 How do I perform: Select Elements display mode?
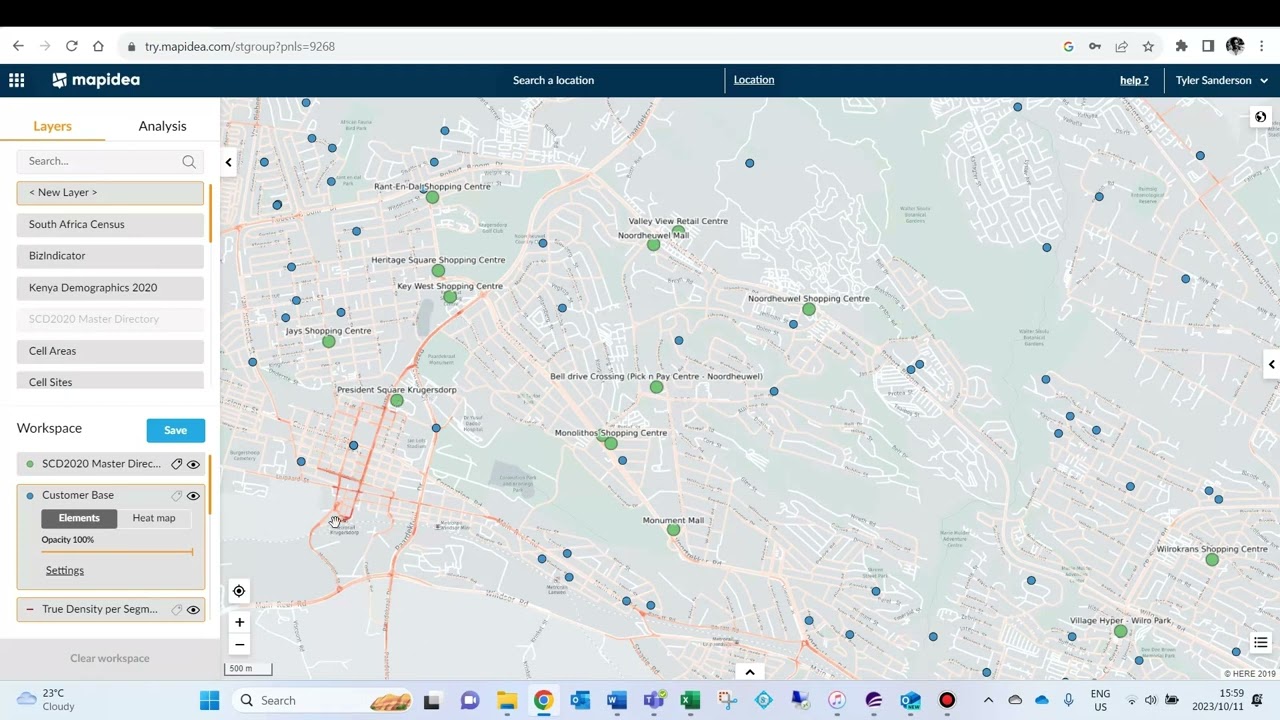[x=79, y=518]
